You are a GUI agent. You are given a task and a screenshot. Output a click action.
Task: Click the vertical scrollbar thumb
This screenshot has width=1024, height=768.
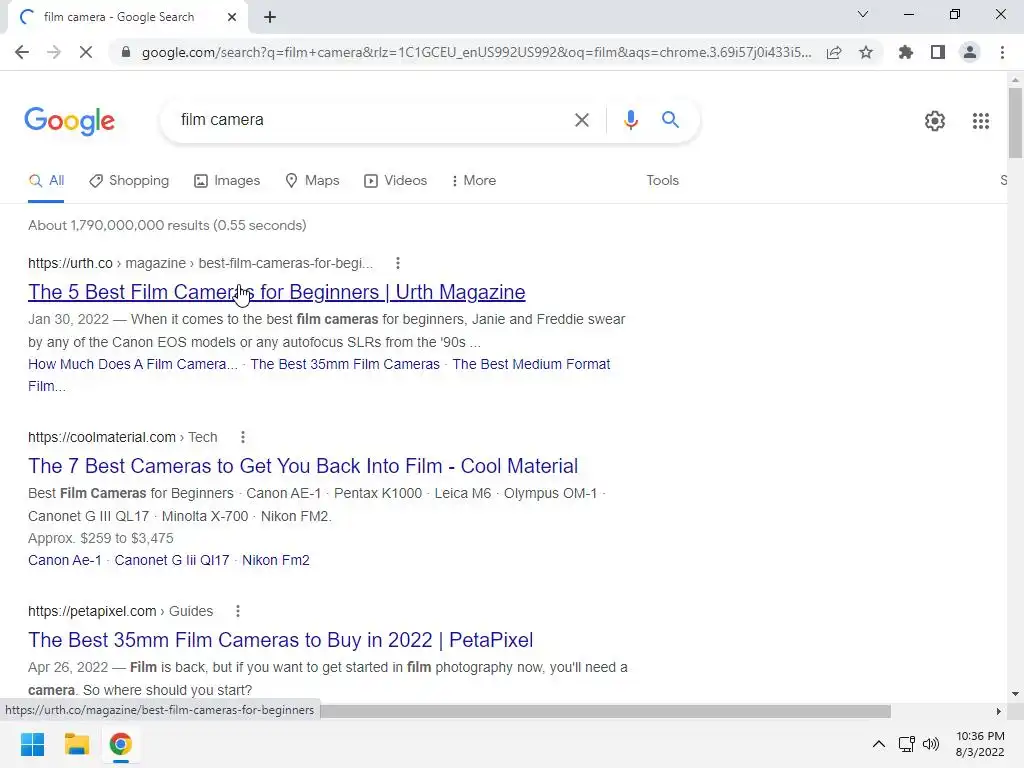[1015, 123]
